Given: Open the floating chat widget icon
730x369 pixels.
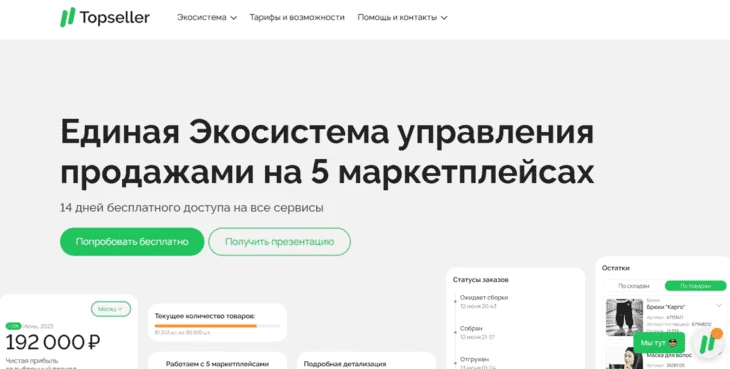Looking at the screenshot, I should pyautogui.click(x=708, y=343).
